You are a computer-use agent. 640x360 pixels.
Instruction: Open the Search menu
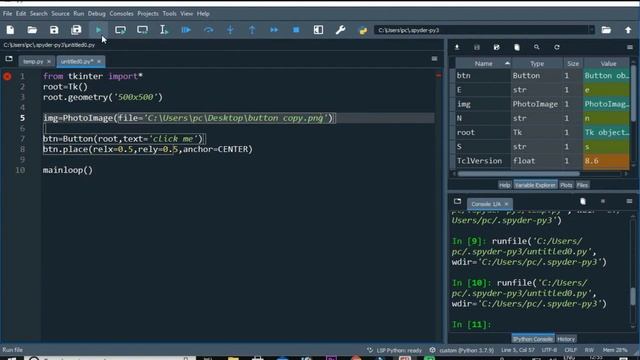tap(38, 13)
